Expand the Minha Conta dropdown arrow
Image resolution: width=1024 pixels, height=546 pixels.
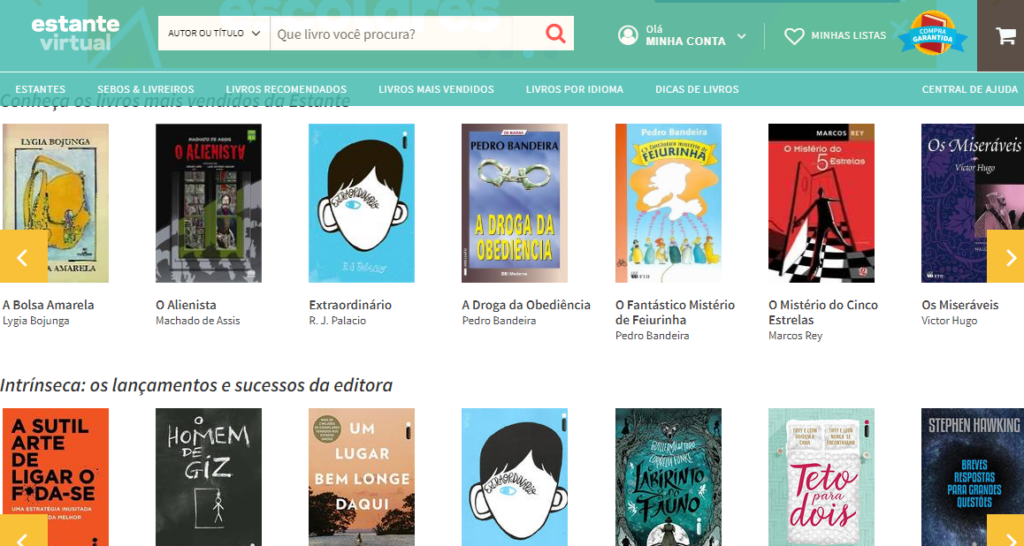point(741,36)
